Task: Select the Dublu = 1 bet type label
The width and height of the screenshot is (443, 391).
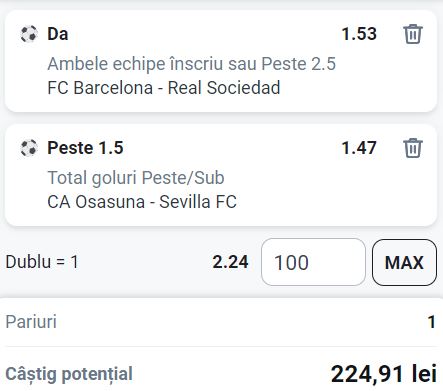Action: pyautogui.click(x=42, y=262)
